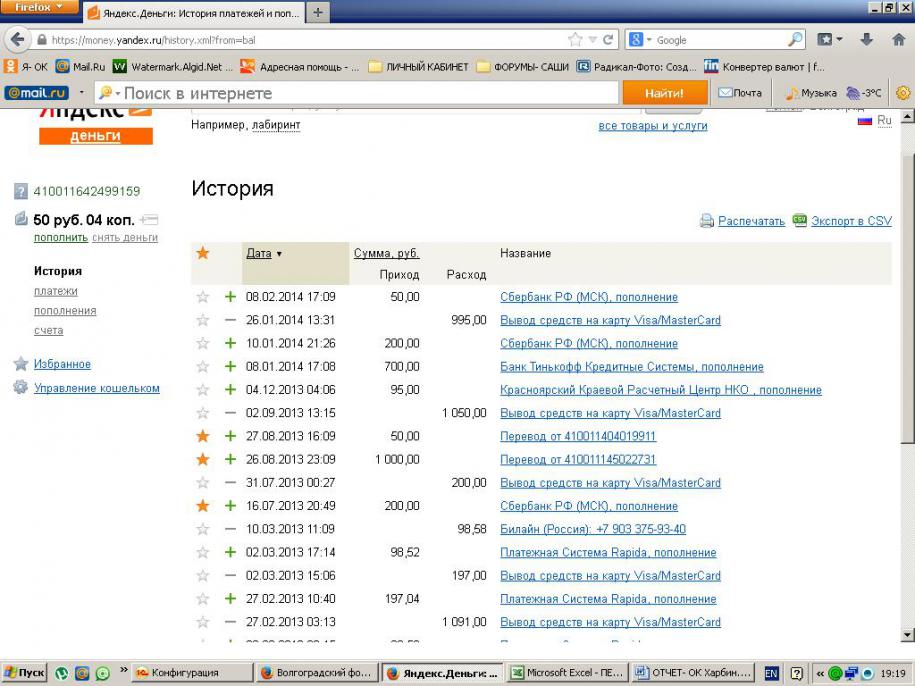The image size is (915, 686).
Task: Open Экспорт в CSV link
Action: 851,220
